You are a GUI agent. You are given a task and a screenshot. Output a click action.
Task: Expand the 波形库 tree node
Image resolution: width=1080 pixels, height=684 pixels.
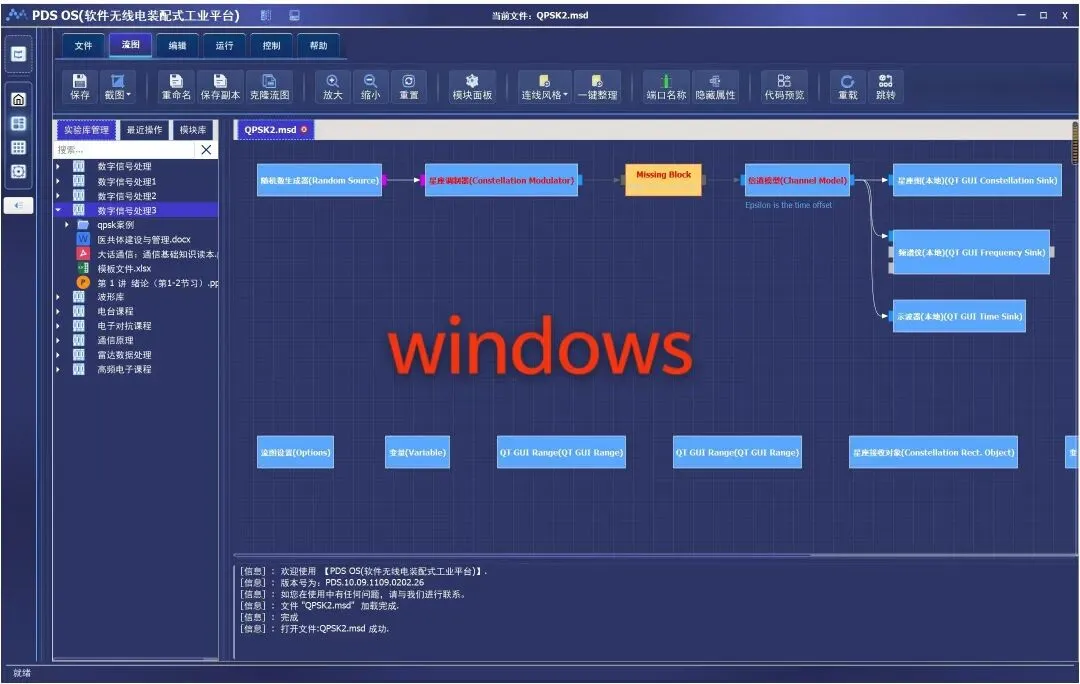pos(58,297)
